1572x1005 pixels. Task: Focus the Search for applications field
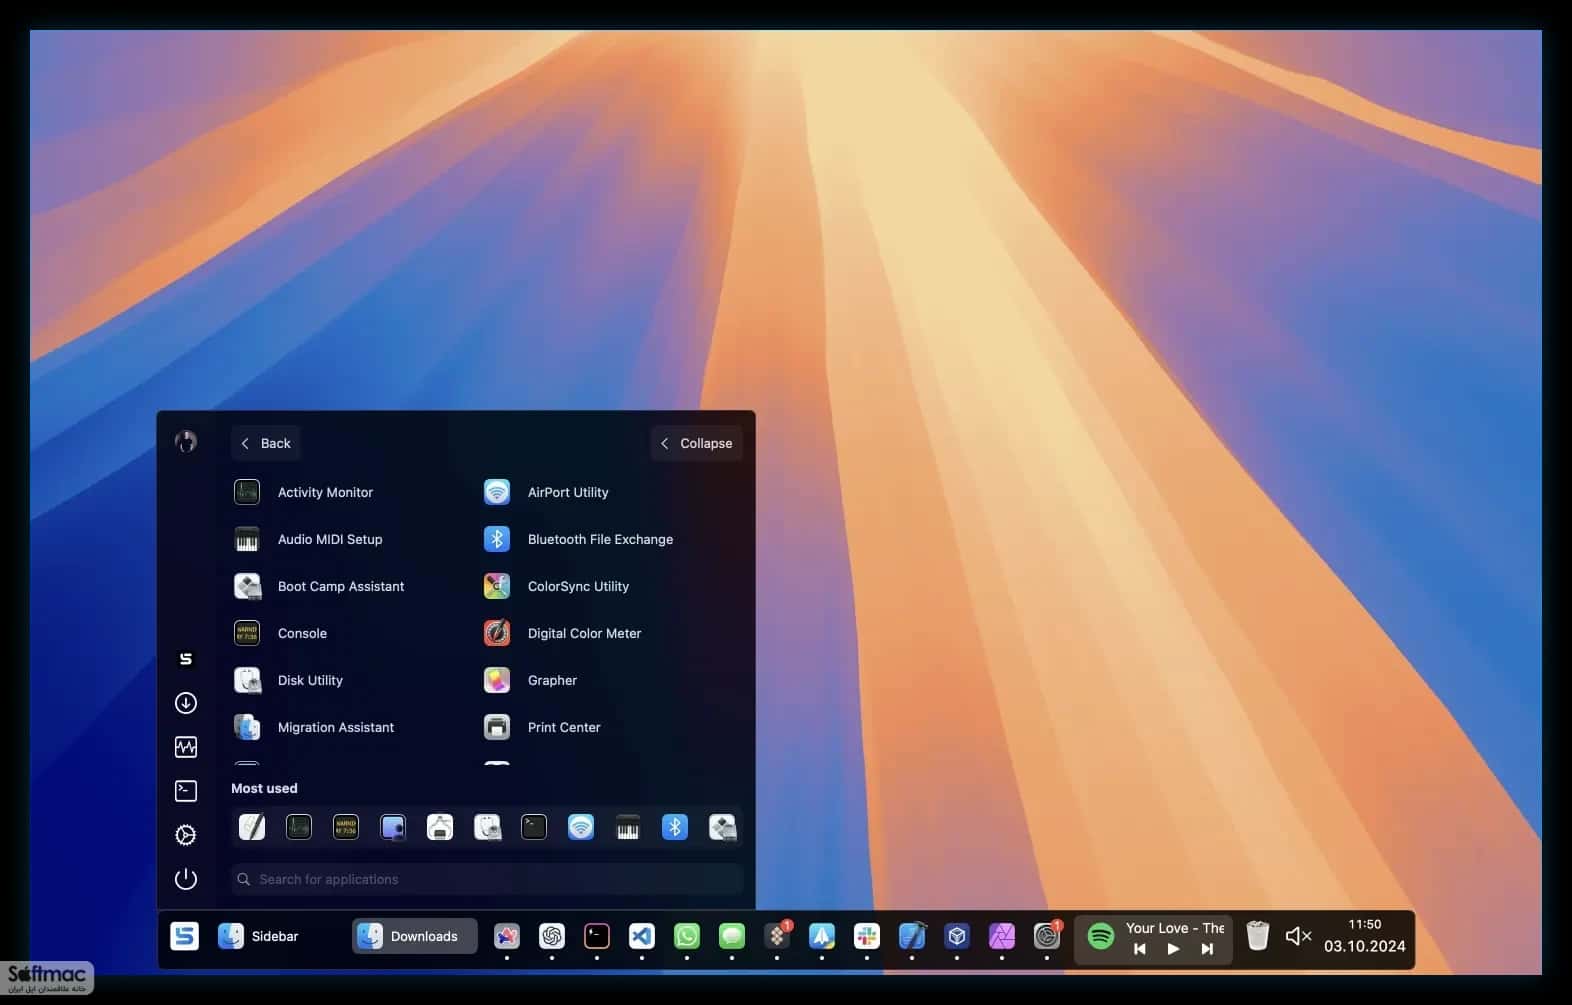click(x=487, y=879)
